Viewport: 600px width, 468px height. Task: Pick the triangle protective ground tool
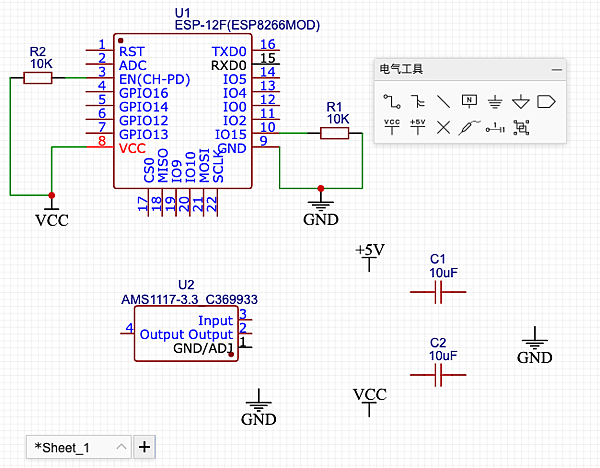pyautogui.click(x=520, y=101)
